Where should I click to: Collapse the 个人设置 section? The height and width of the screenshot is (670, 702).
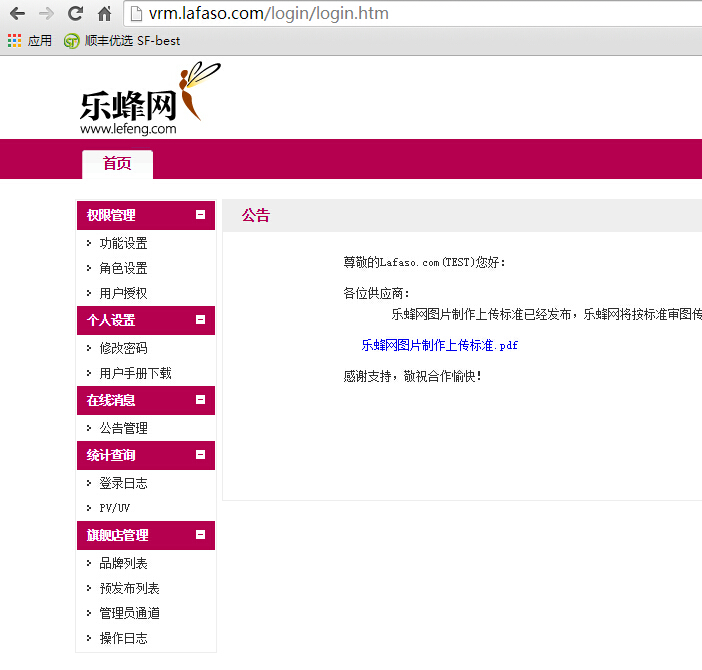point(201,320)
